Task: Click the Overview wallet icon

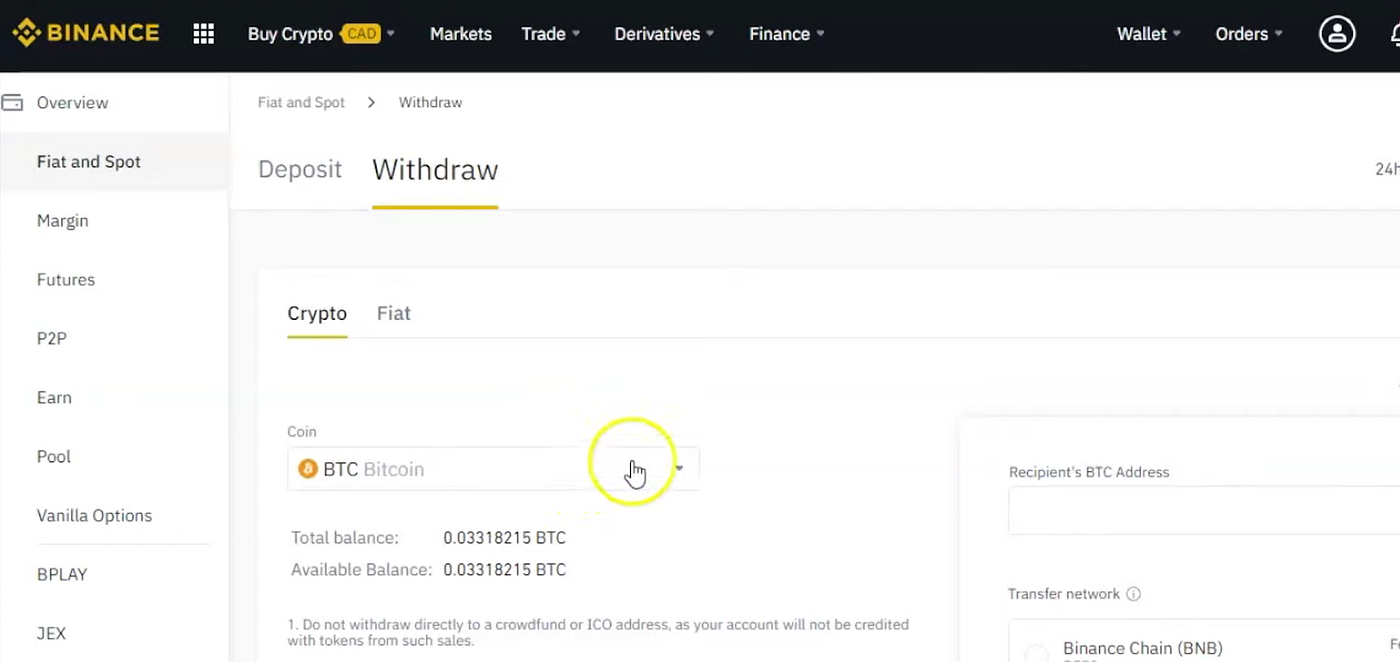Action: (x=13, y=102)
